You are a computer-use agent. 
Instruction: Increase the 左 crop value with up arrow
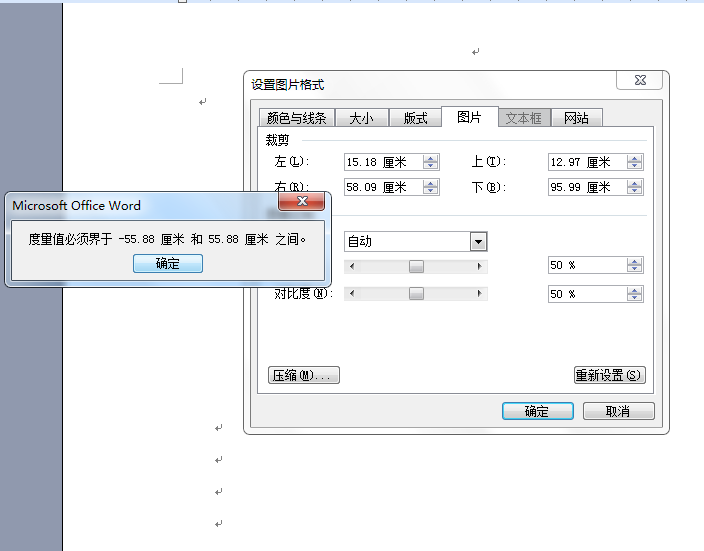431,159
